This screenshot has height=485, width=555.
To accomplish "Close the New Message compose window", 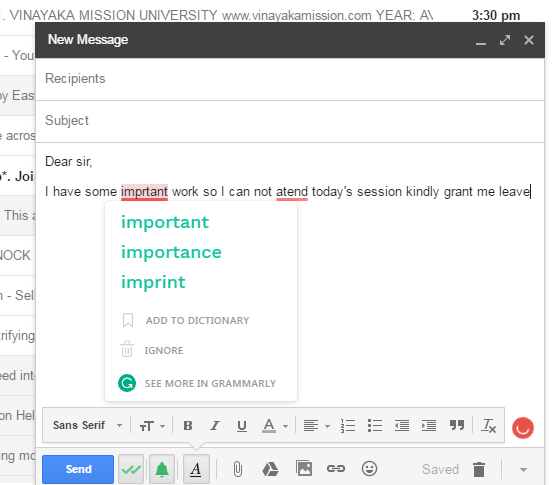I will [529, 40].
